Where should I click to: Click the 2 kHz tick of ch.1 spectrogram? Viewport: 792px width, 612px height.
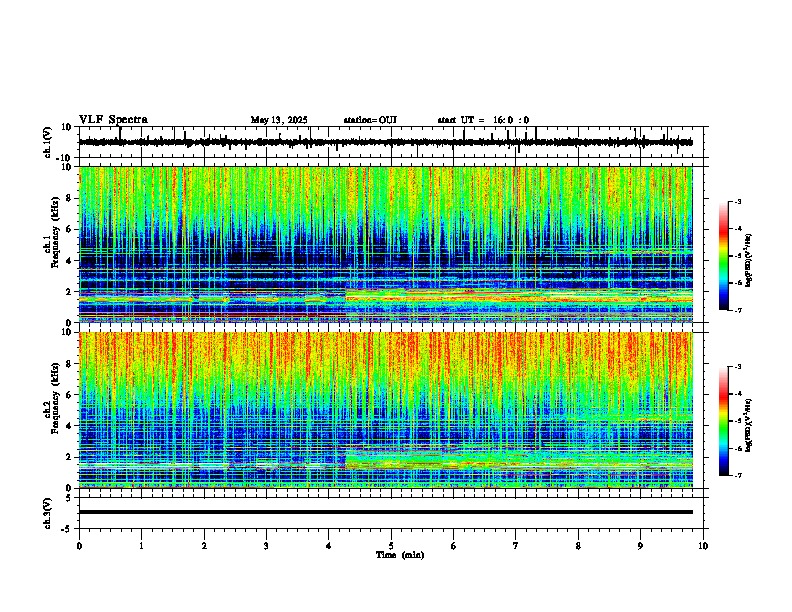tap(70, 292)
